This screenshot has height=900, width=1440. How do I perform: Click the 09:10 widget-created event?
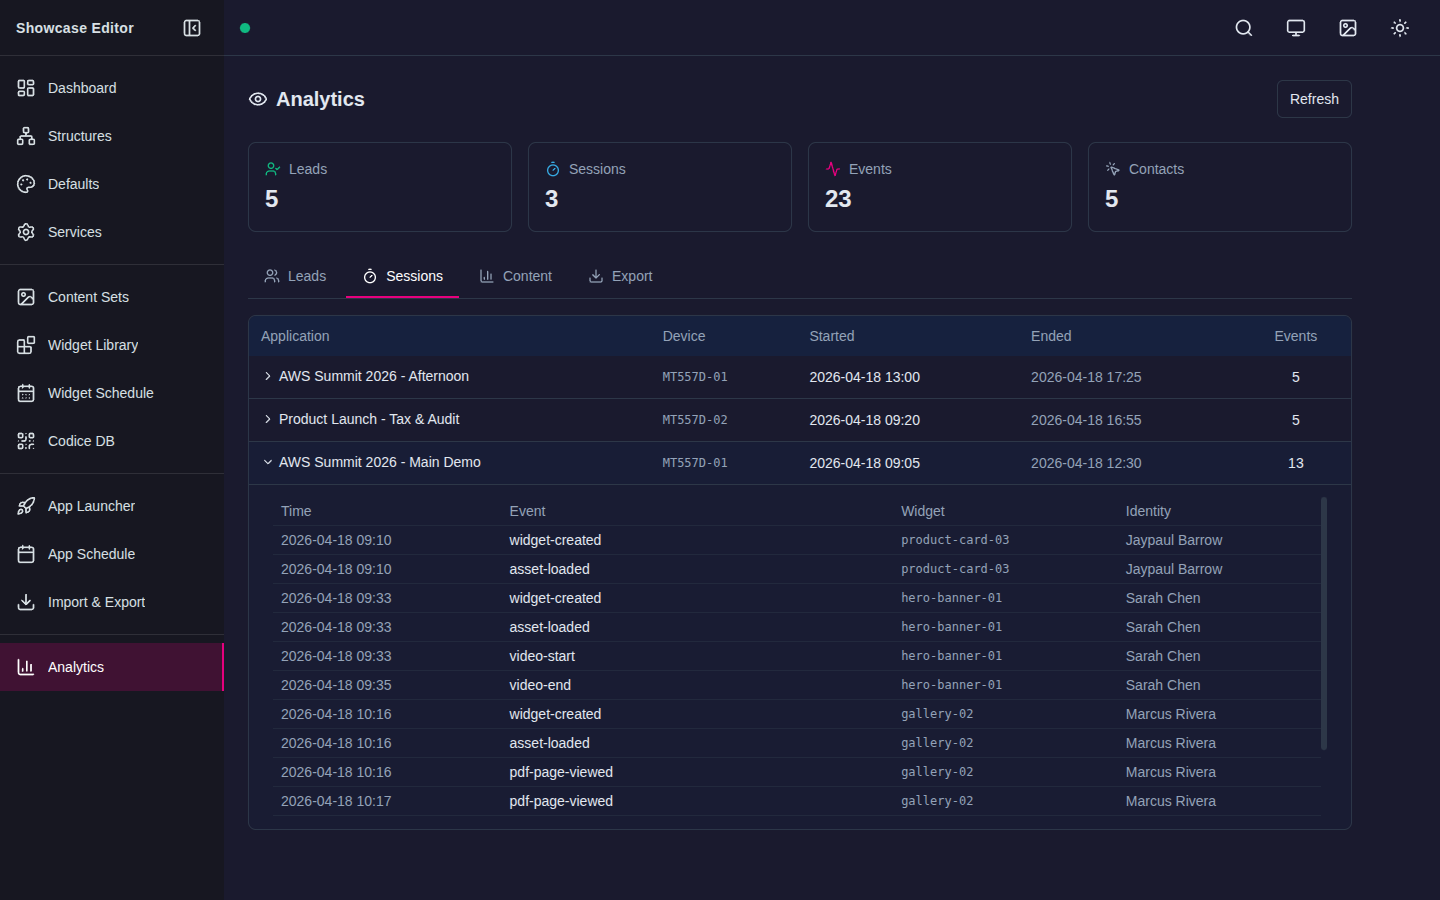(x=796, y=540)
